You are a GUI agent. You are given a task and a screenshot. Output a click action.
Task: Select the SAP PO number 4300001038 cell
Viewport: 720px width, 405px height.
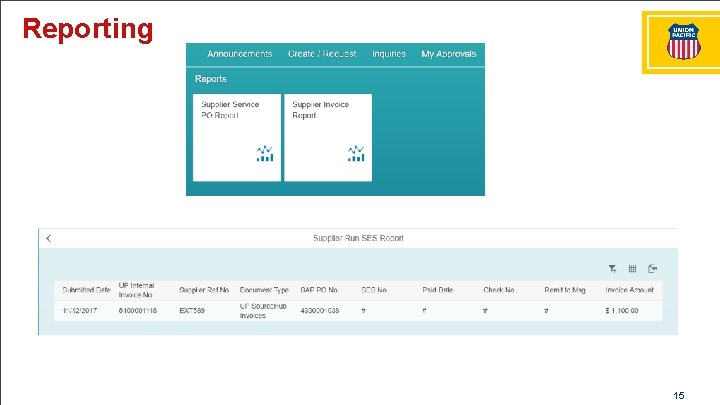(x=320, y=311)
